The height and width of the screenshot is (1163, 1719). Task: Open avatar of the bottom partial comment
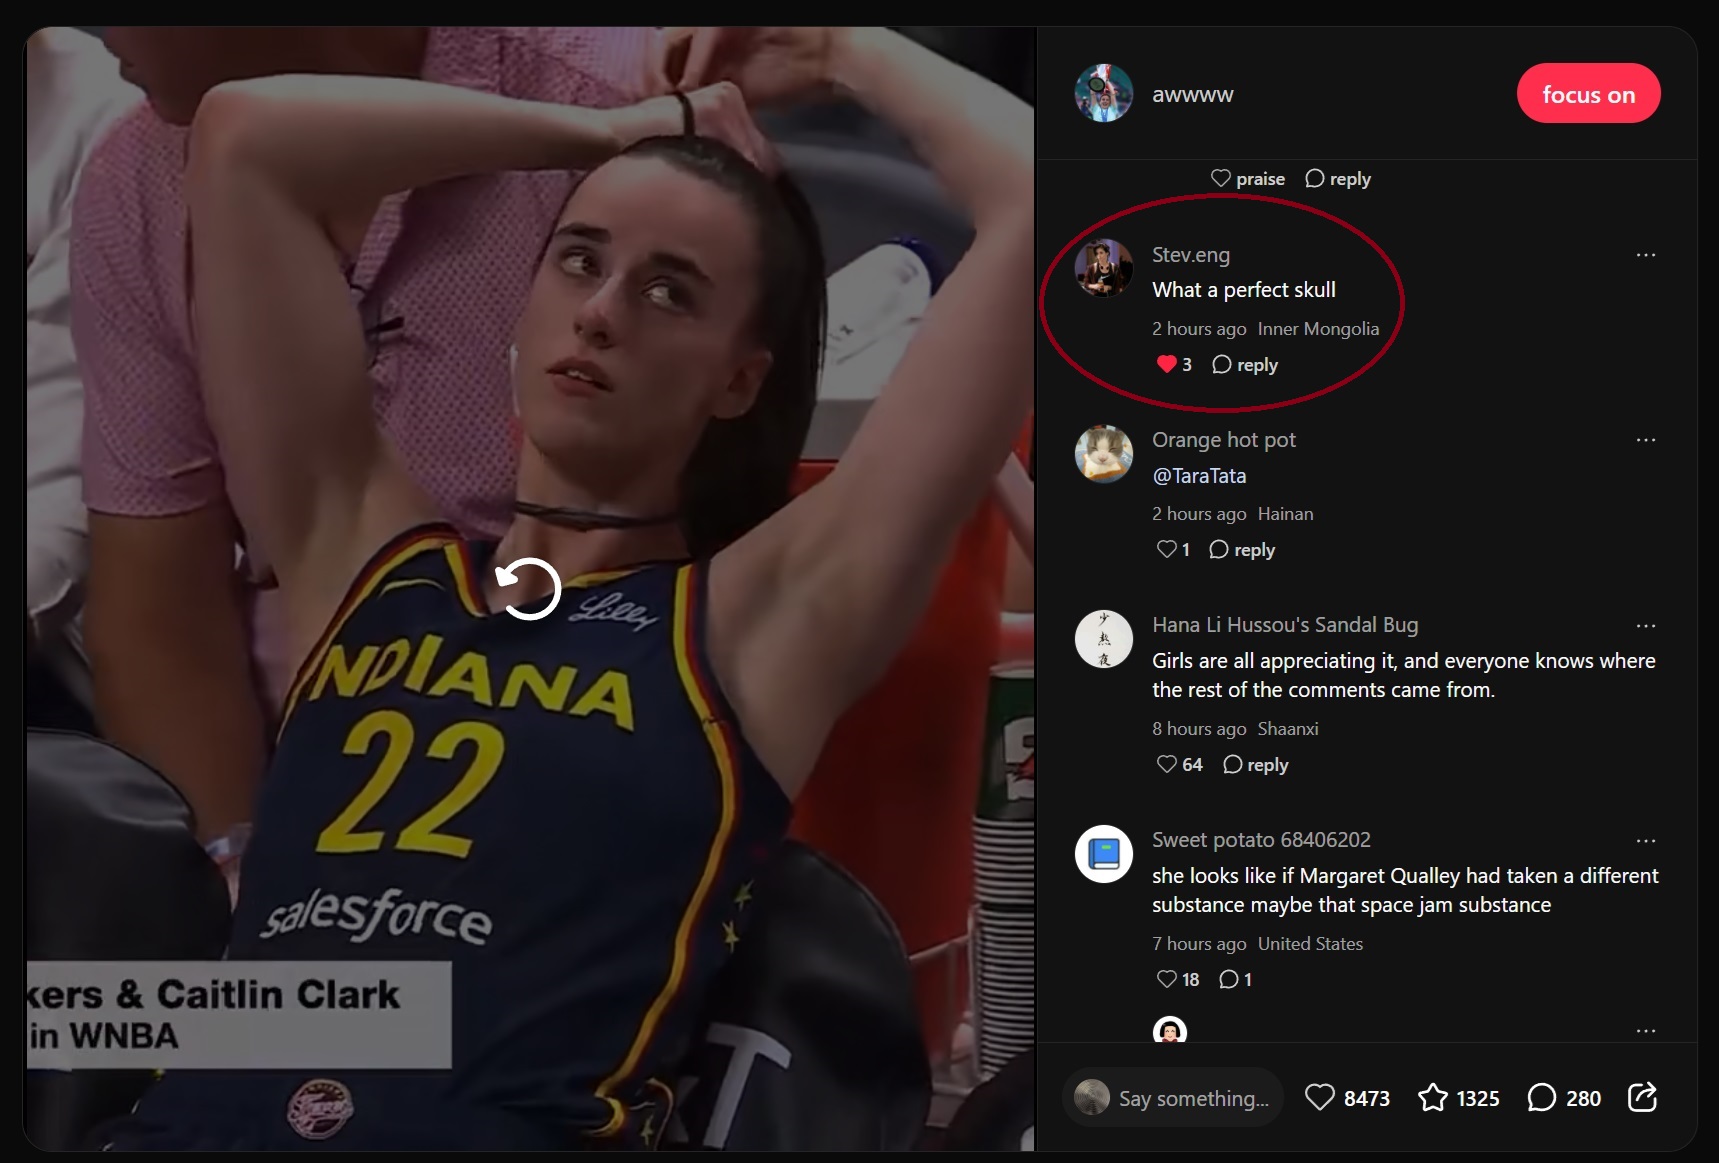[x=1170, y=1030]
